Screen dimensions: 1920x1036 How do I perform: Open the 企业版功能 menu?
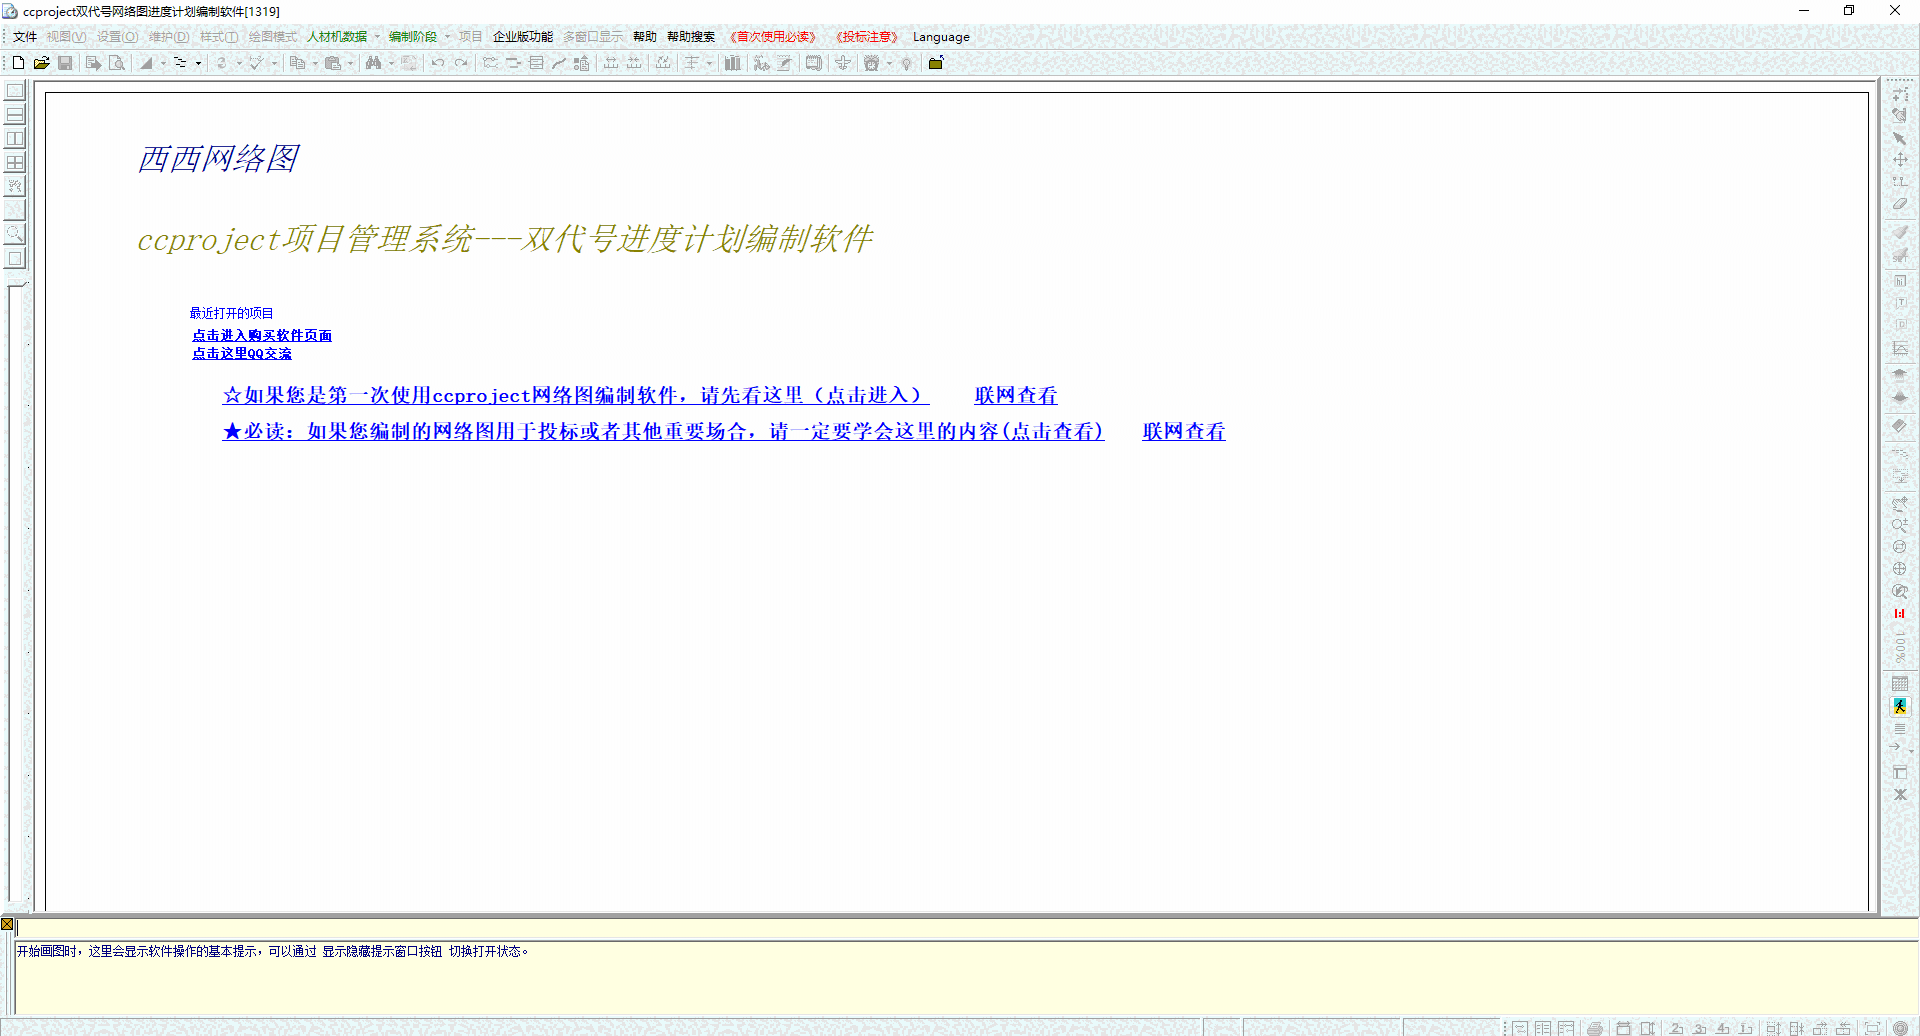coord(522,37)
